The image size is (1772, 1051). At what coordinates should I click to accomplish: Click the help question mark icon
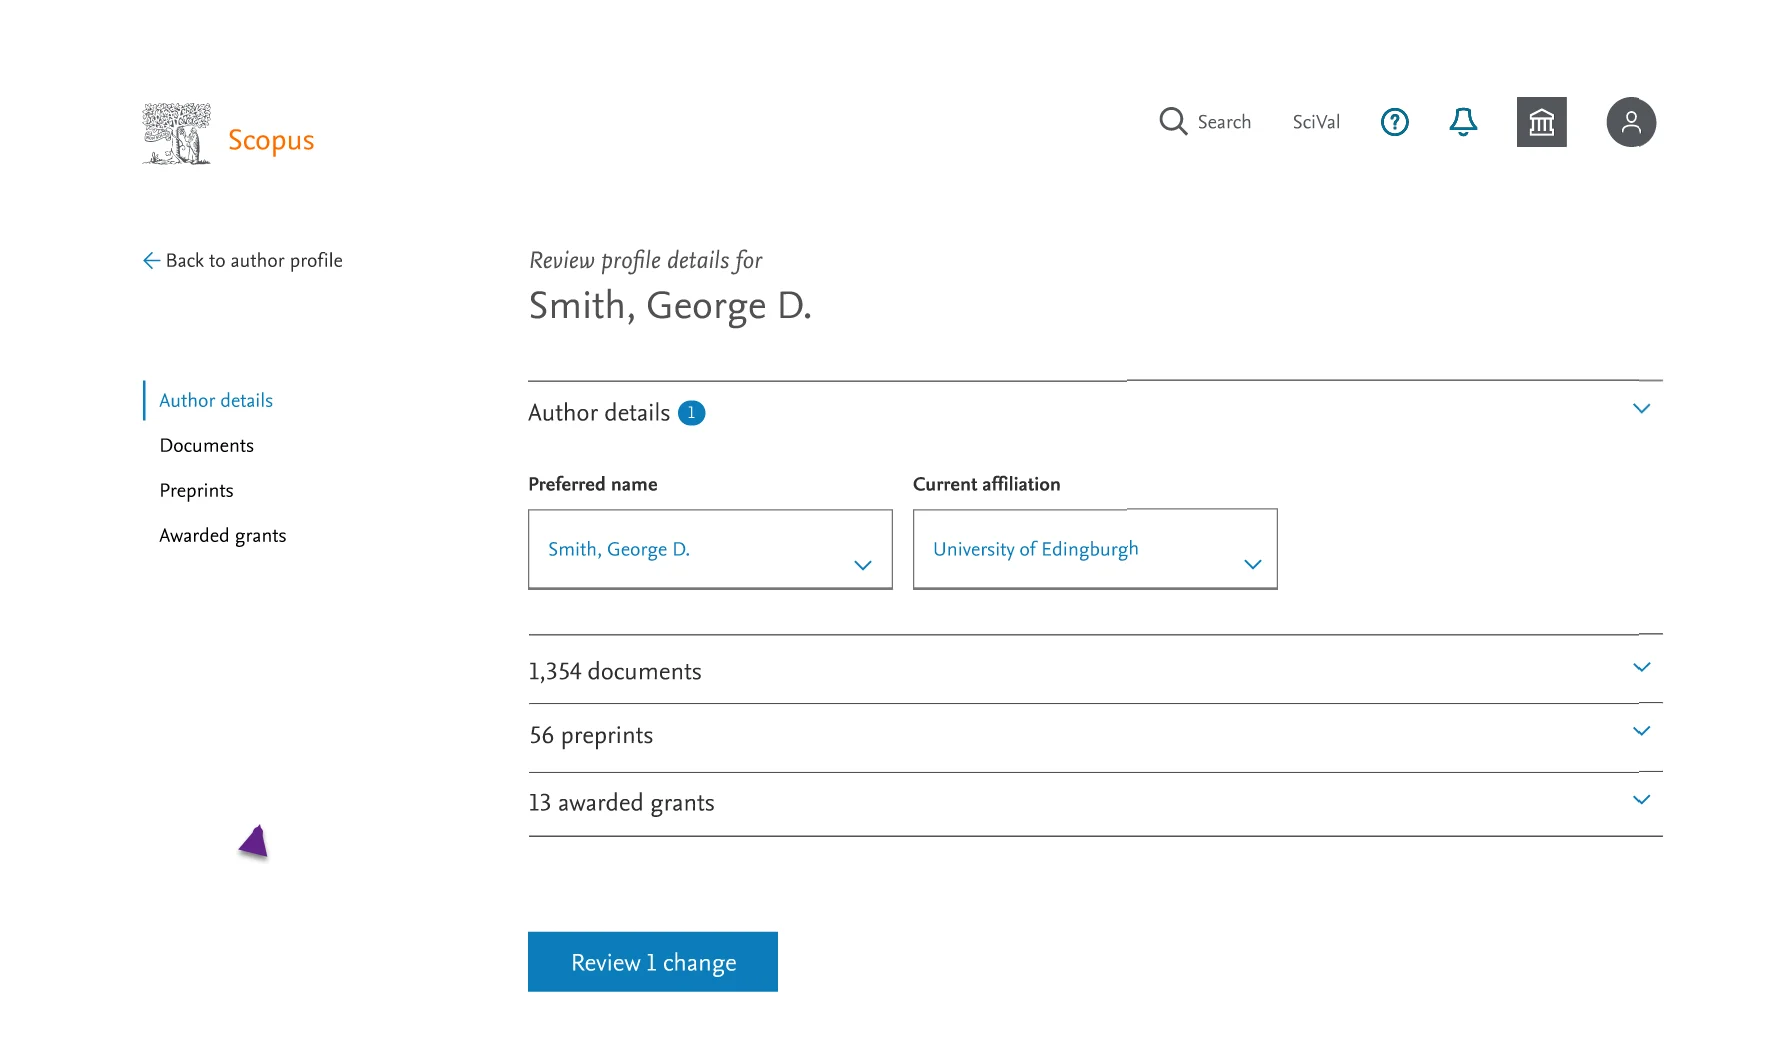click(x=1394, y=122)
